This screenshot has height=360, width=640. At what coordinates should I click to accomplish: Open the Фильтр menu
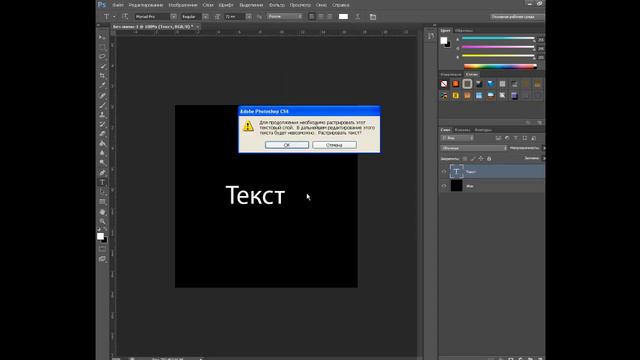click(x=277, y=5)
